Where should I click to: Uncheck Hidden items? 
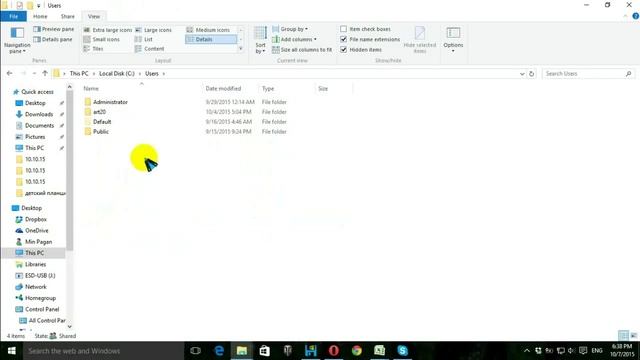pos(343,49)
